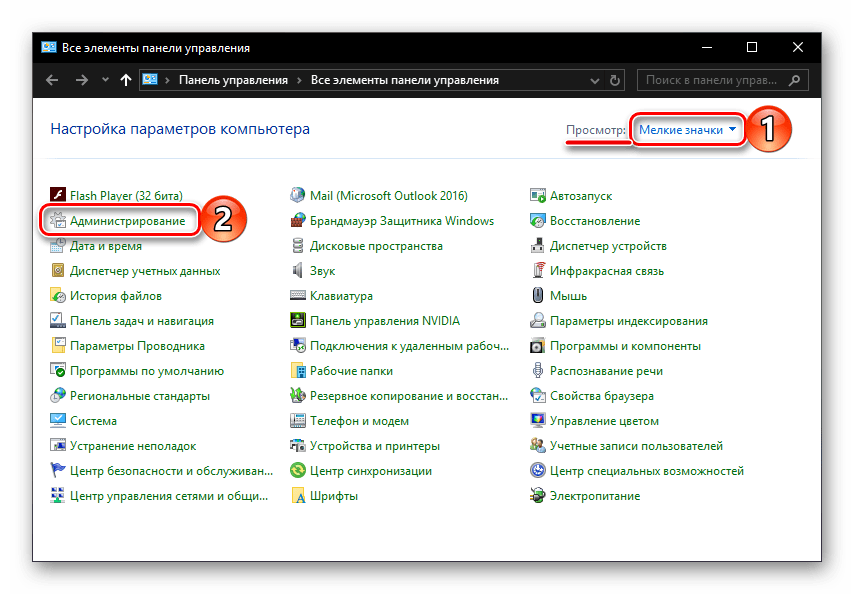The height and width of the screenshot is (594, 854).
Task: Open the Система link
Action: tap(93, 421)
